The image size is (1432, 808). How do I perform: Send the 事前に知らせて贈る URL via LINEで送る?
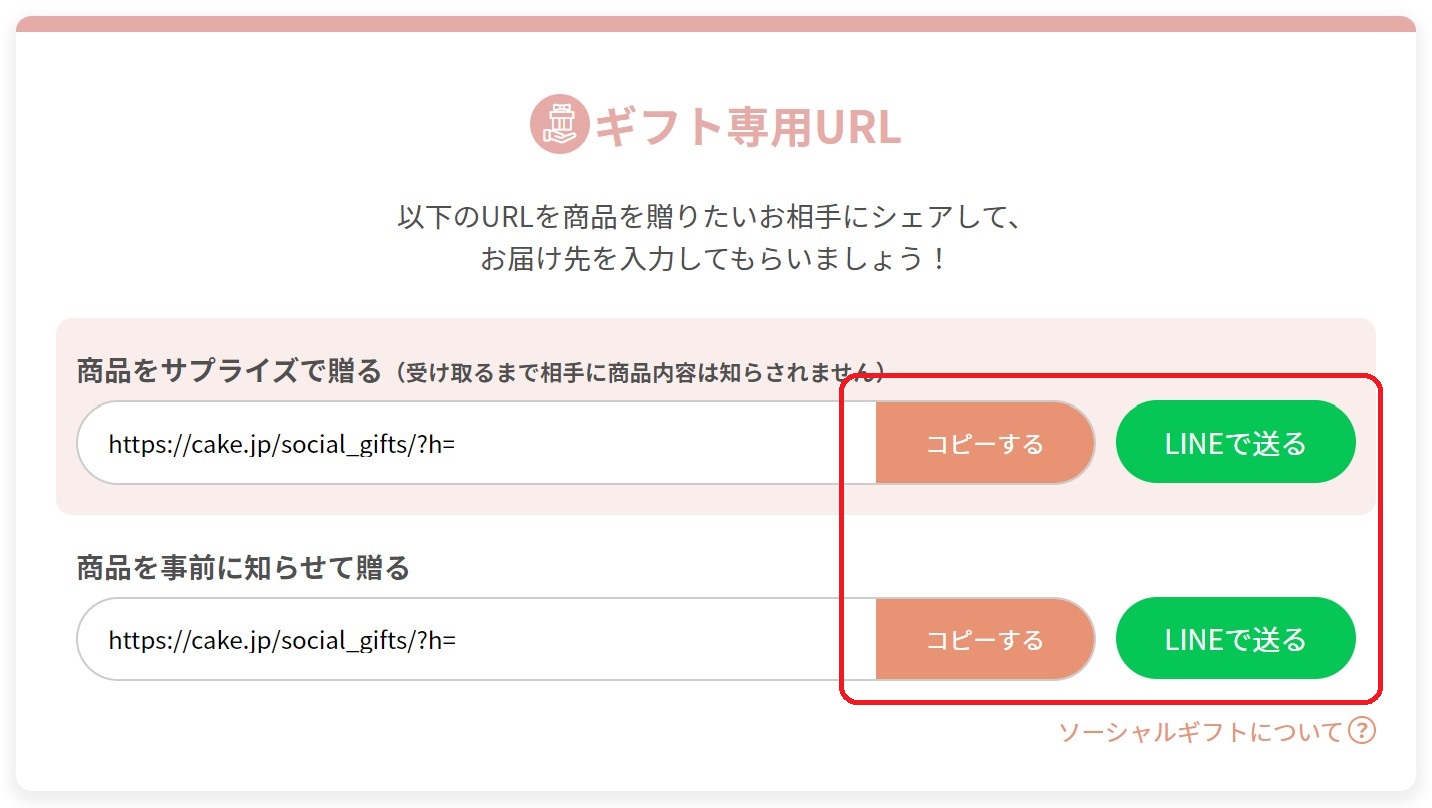pos(1236,639)
